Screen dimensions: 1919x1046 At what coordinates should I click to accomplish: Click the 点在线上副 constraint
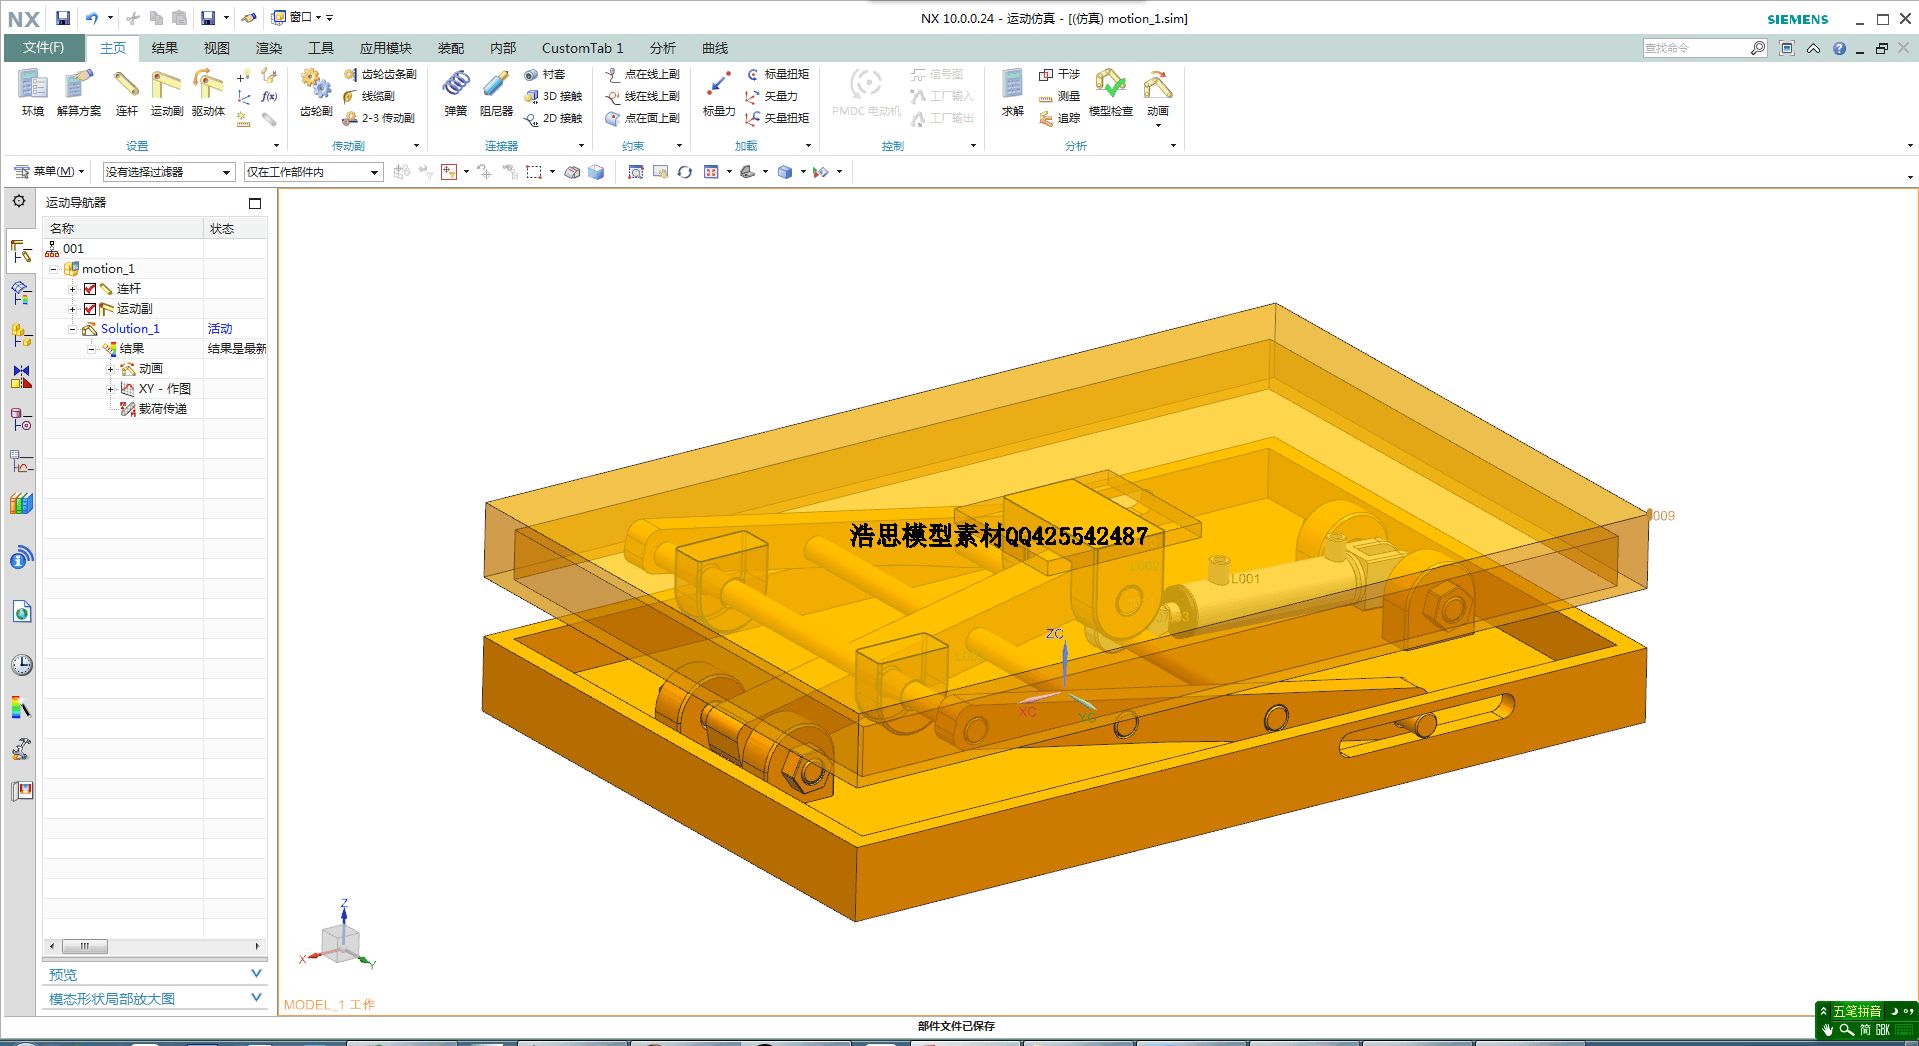pyautogui.click(x=642, y=74)
